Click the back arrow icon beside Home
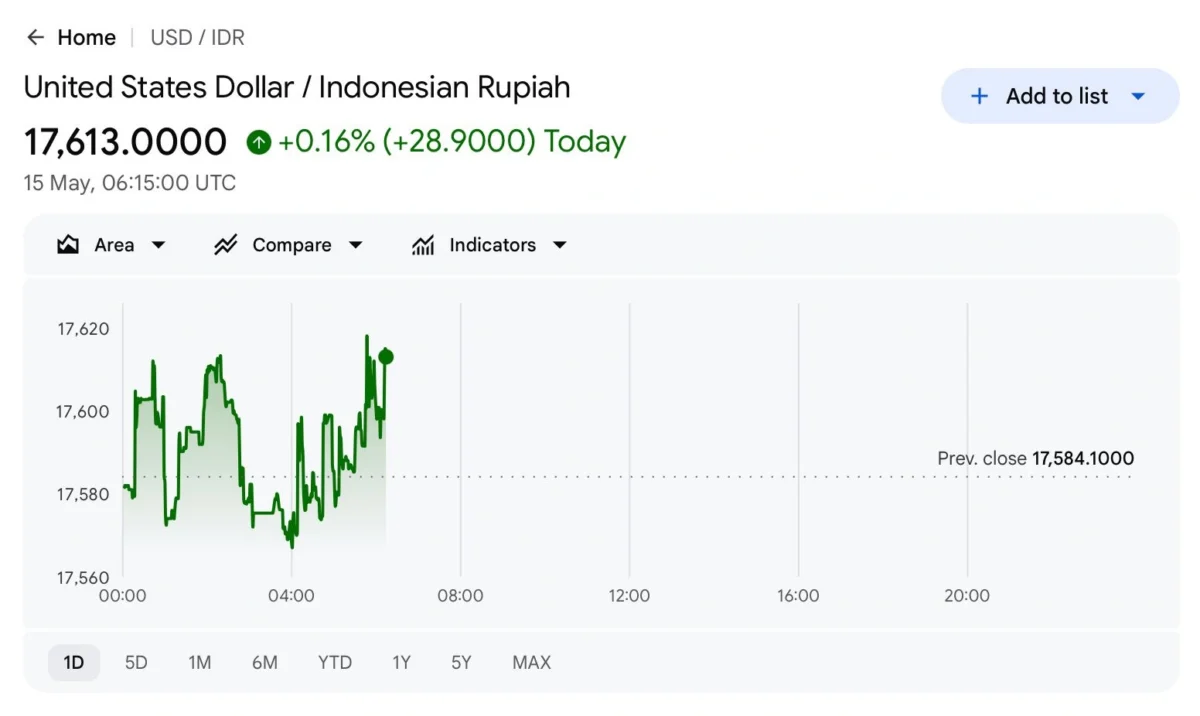The image size is (1200, 716). tap(36, 38)
